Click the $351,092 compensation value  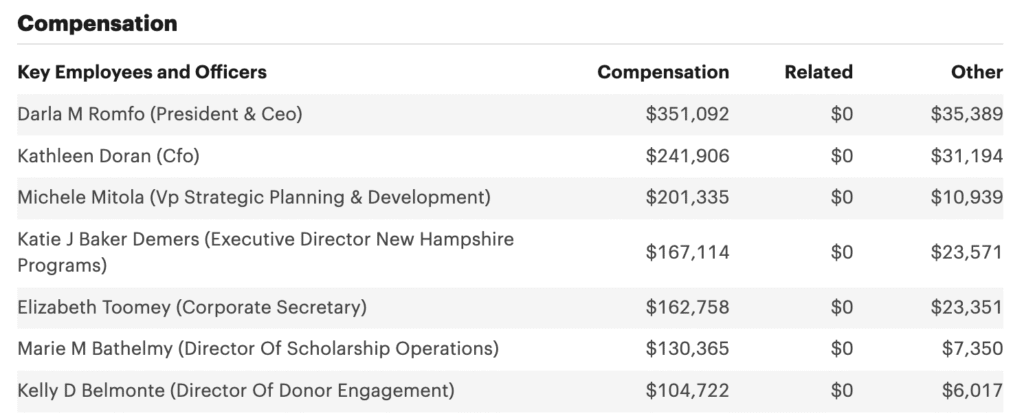click(687, 114)
